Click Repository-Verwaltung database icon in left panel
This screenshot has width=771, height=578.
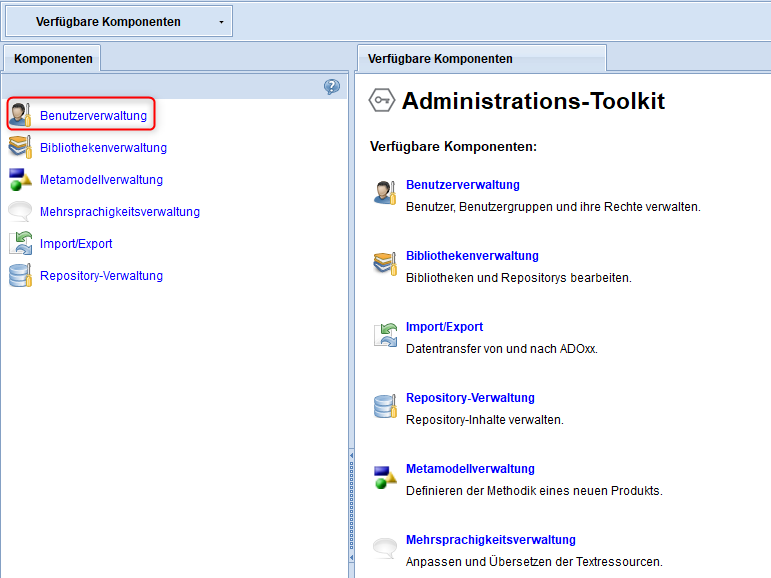point(21,275)
